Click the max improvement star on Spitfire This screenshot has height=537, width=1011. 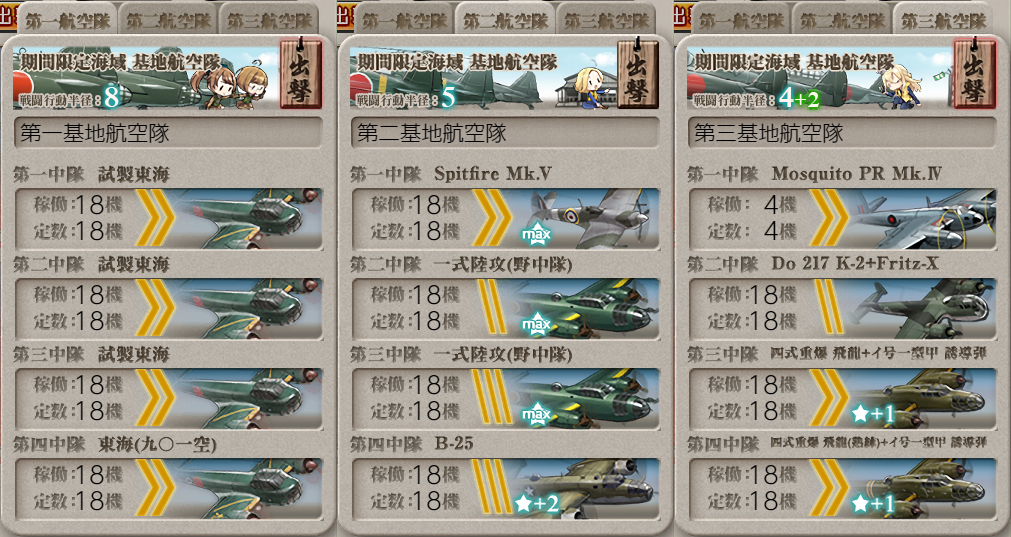pos(536,233)
